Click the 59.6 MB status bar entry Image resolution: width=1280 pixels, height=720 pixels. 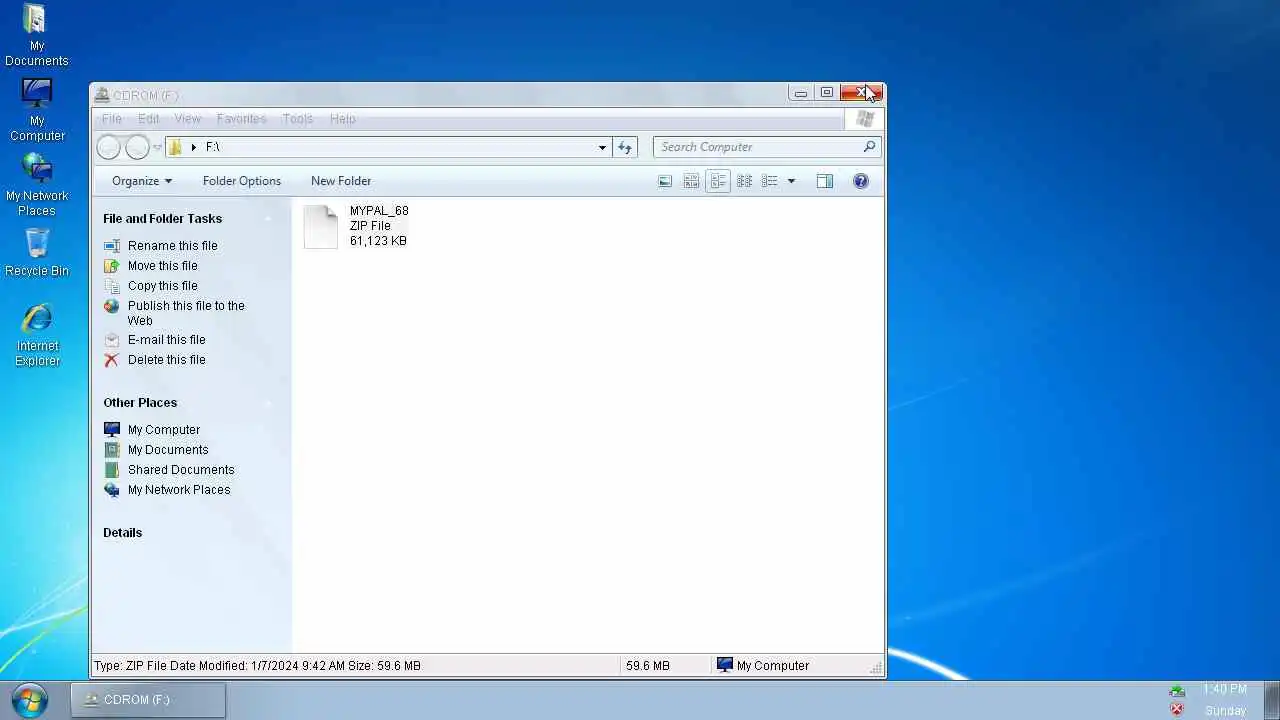coord(648,666)
